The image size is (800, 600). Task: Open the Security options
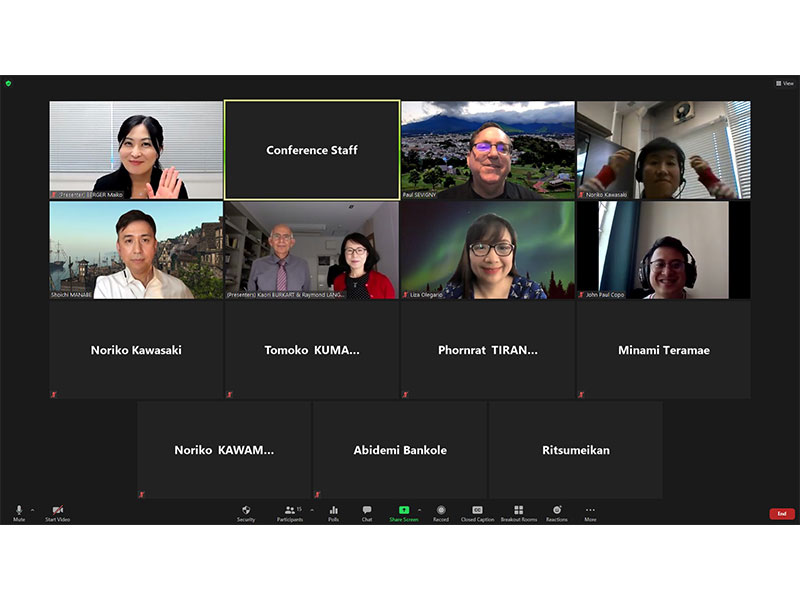click(x=246, y=511)
